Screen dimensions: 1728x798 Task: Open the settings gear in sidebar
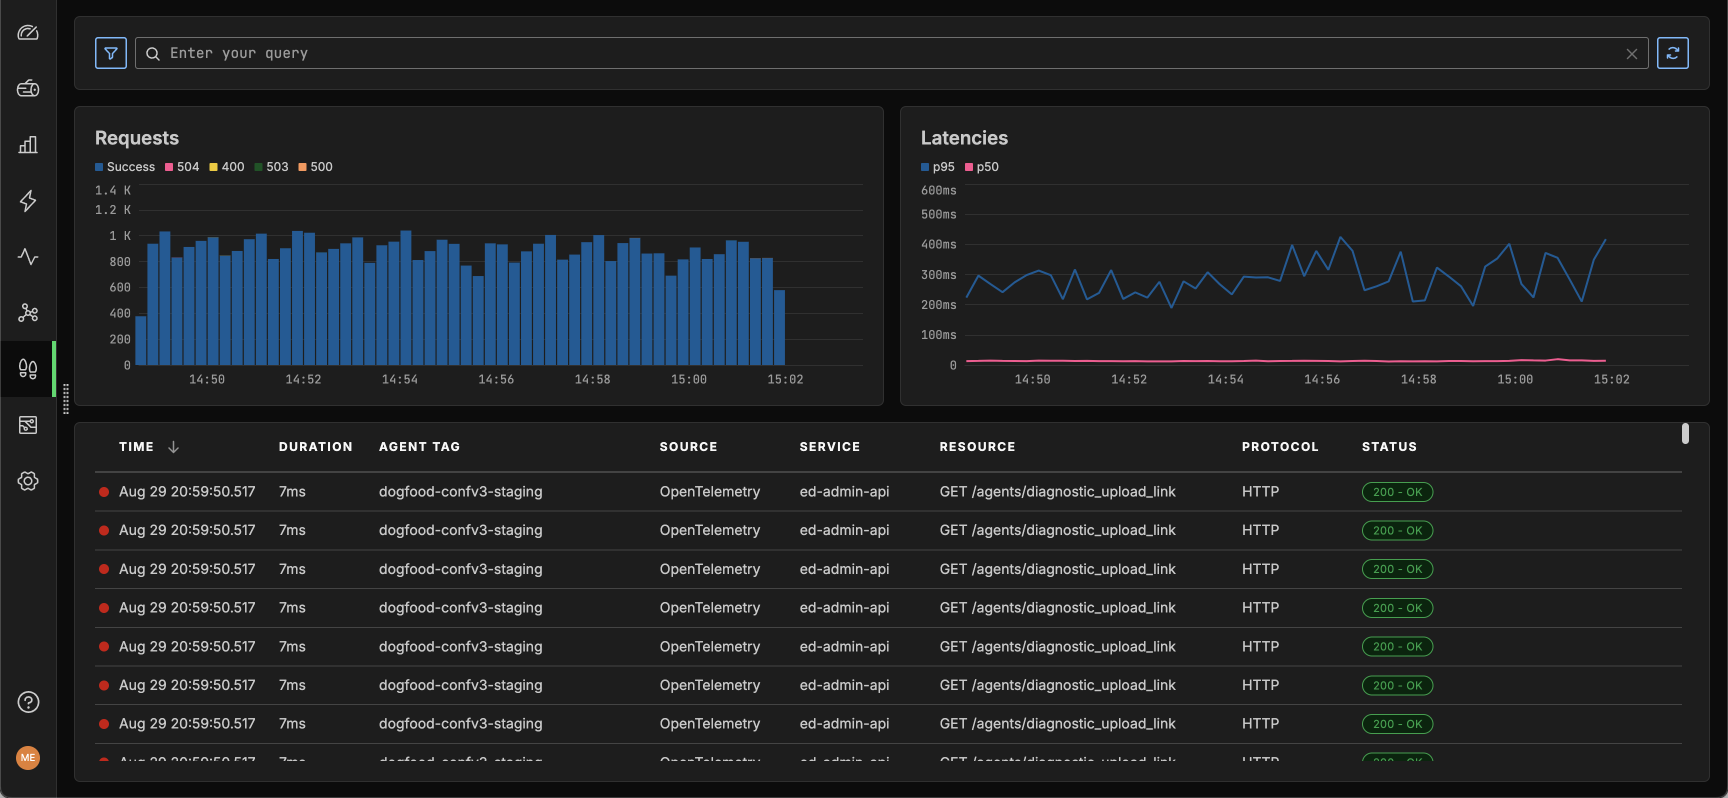(28, 481)
